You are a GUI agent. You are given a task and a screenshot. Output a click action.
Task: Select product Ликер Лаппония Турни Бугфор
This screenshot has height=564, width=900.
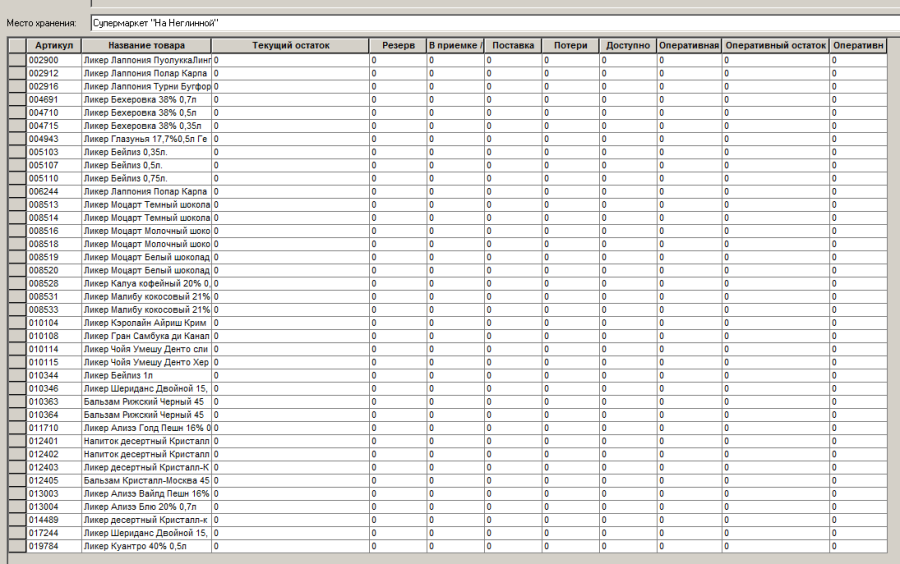pos(146,86)
